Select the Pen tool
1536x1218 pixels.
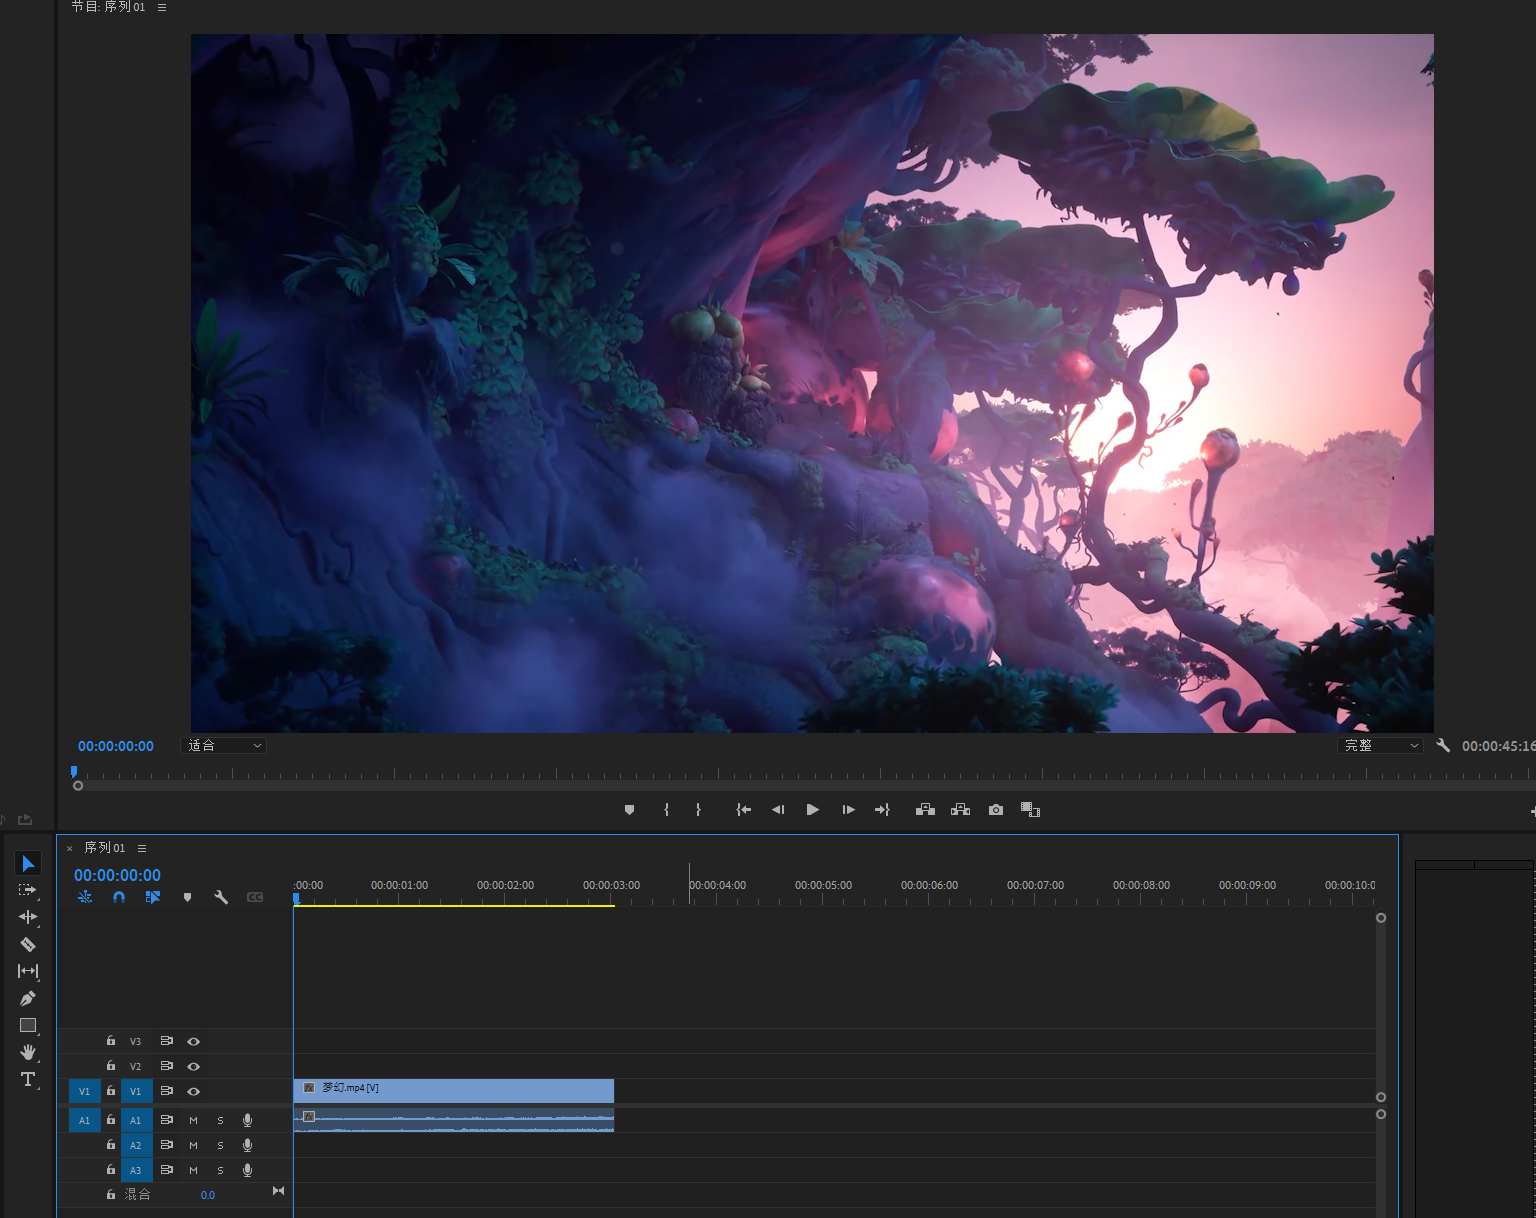coord(28,998)
